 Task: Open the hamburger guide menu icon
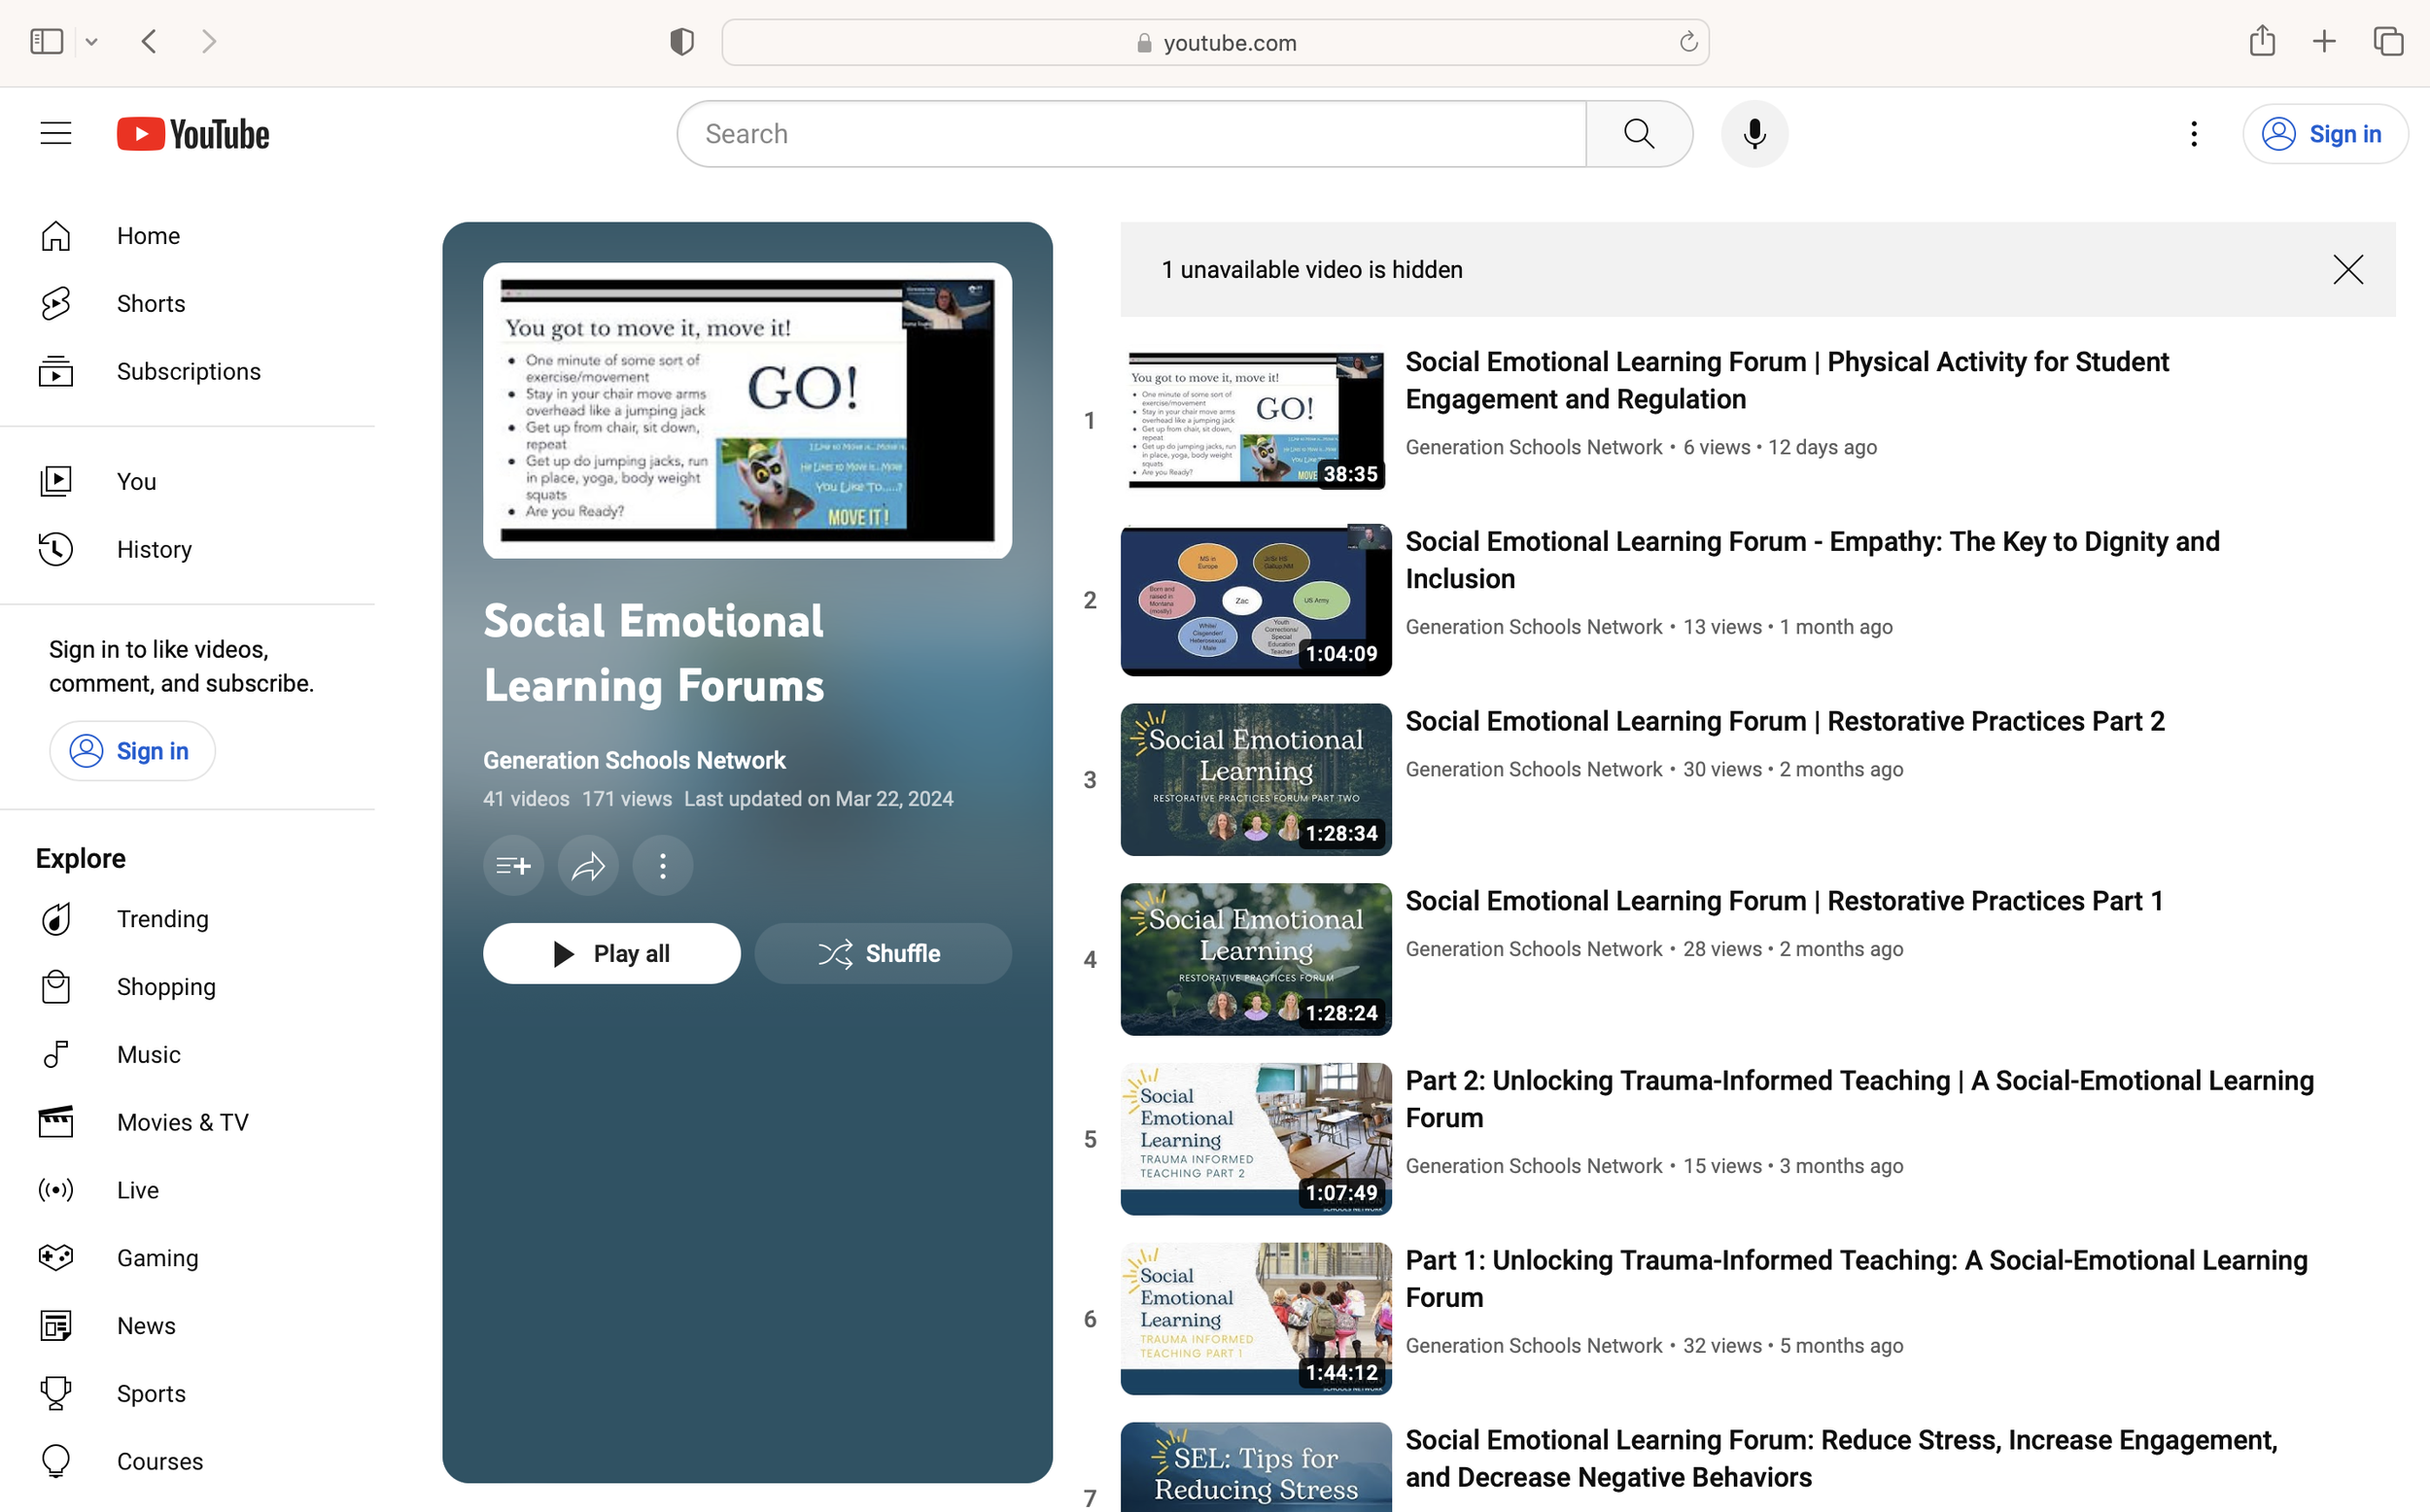56,134
